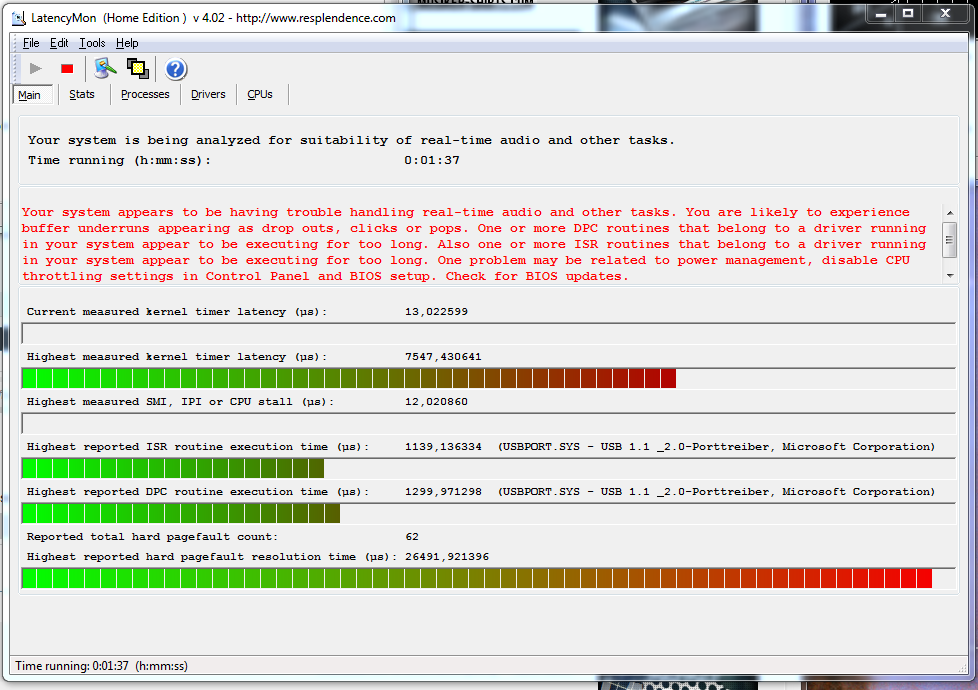This screenshot has height=690, width=978.
Task: Open the File menu
Action: (x=31, y=43)
